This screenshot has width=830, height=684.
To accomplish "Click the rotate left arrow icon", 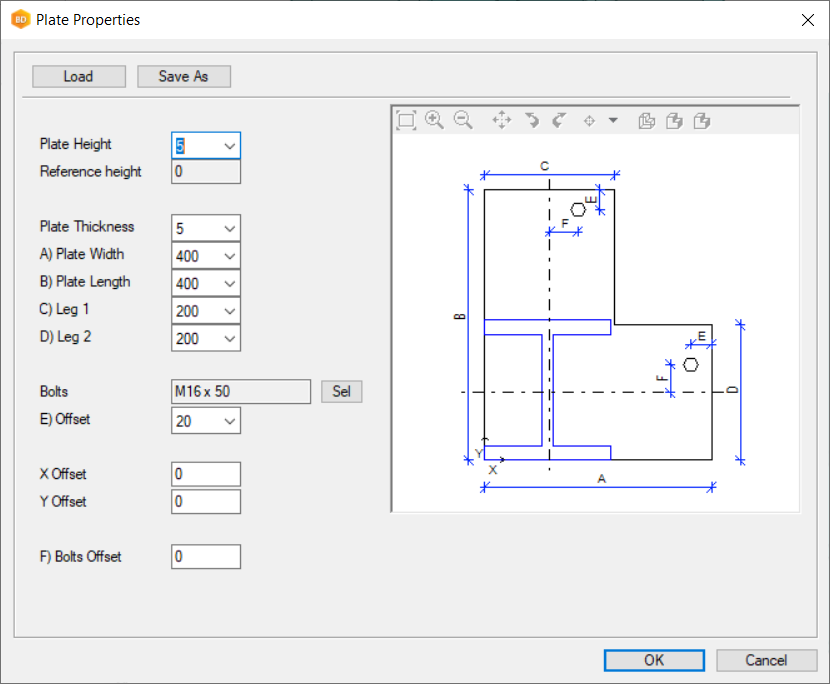I will point(532,120).
